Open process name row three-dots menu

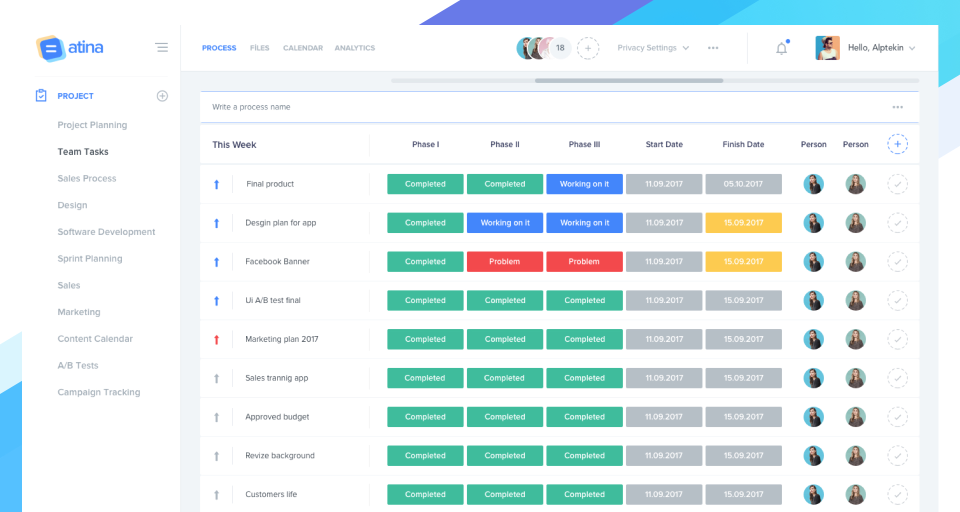click(898, 107)
